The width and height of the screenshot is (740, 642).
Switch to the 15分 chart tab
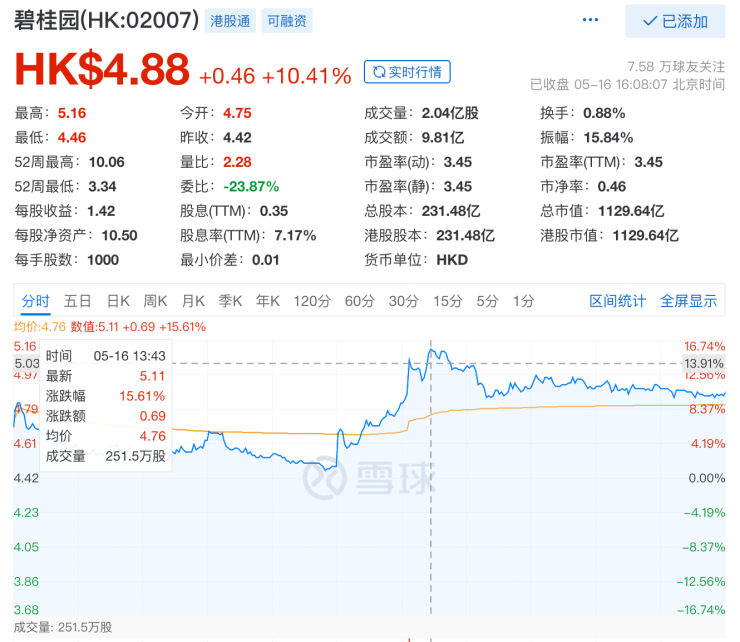[448, 301]
